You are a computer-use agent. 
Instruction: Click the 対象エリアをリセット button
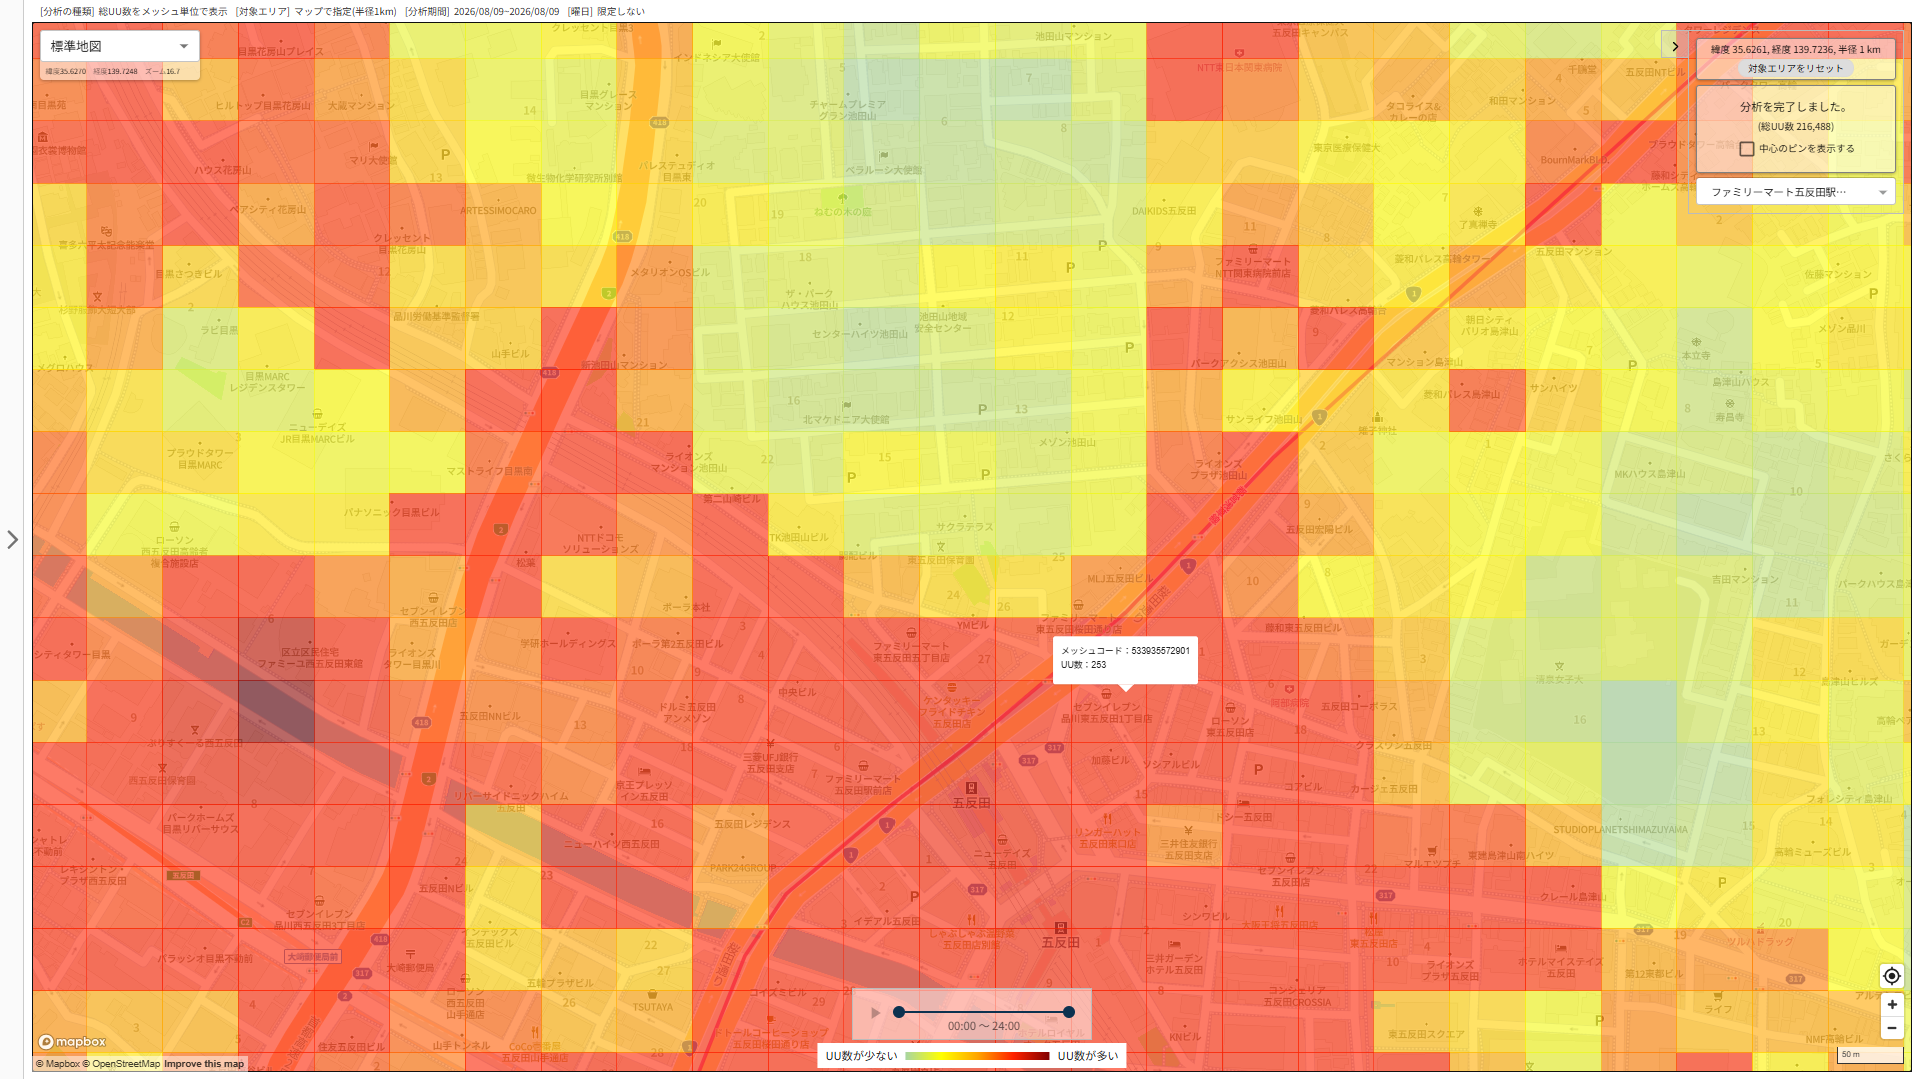tap(1795, 68)
